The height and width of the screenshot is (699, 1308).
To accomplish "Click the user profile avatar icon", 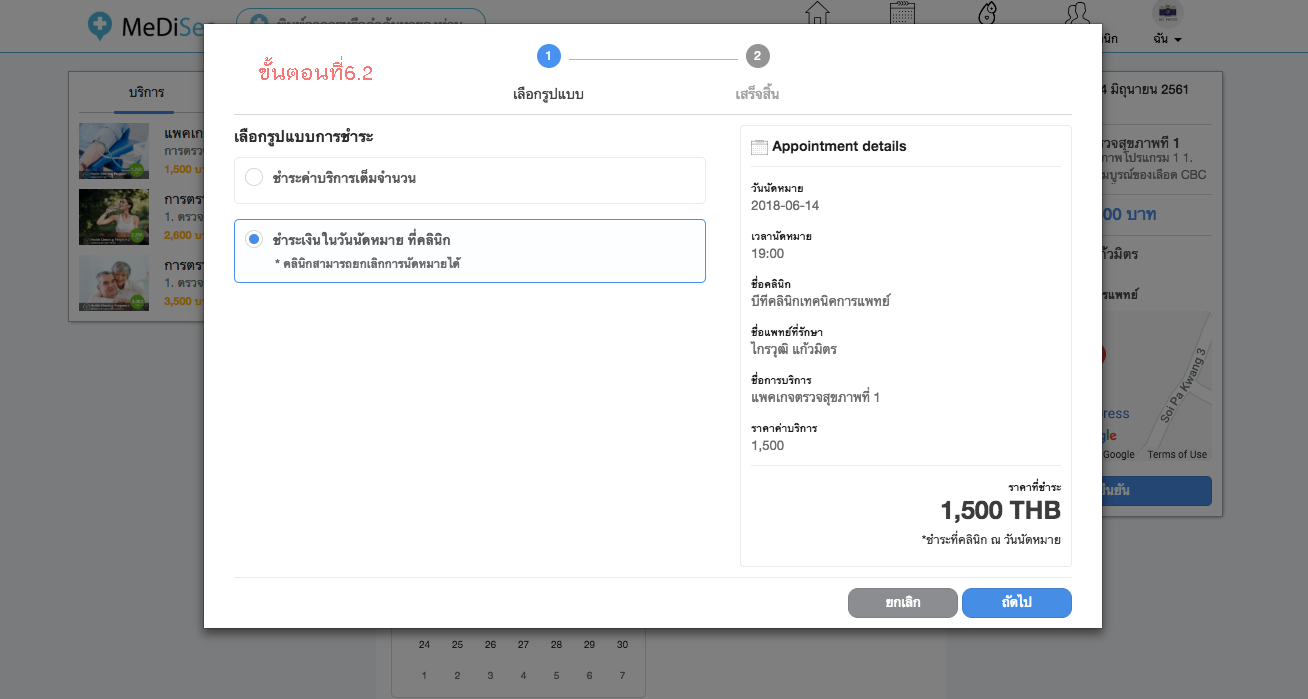I will tap(1167, 12).
